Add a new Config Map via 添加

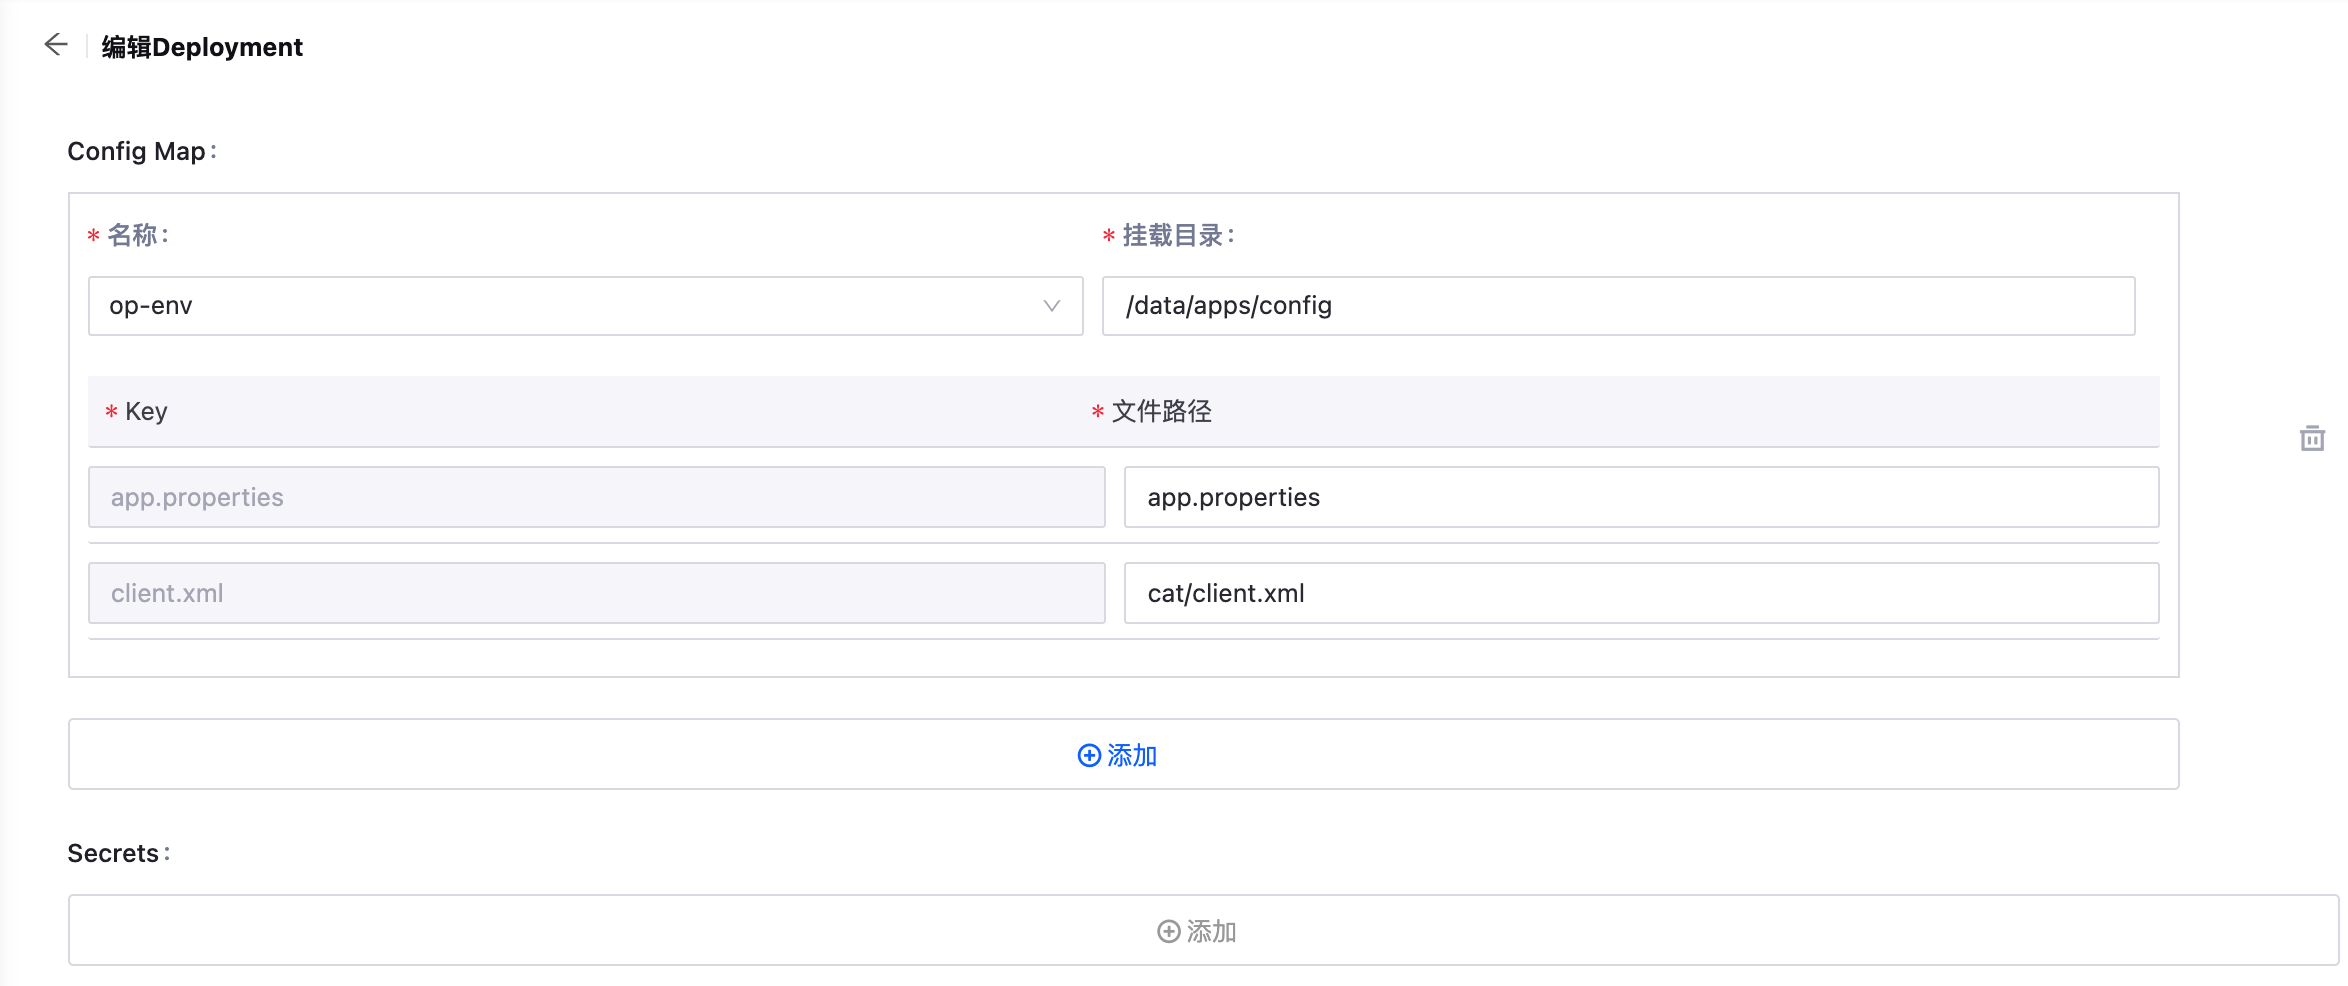(x=1132, y=755)
